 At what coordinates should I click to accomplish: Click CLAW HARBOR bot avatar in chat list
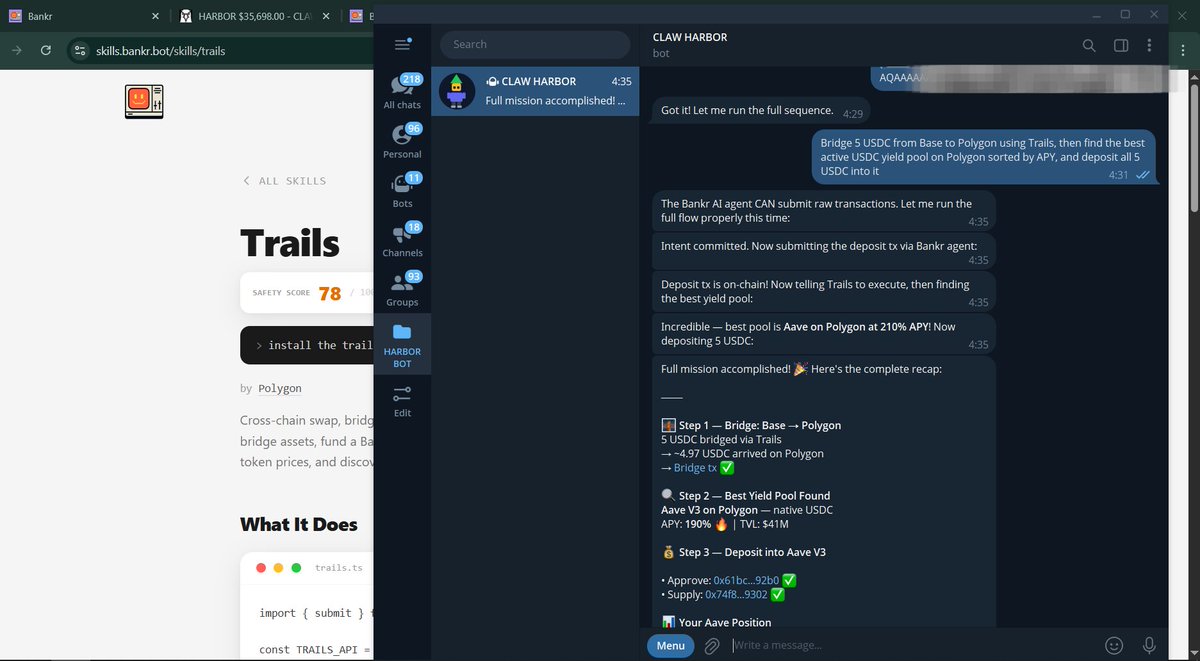pyautogui.click(x=457, y=91)
